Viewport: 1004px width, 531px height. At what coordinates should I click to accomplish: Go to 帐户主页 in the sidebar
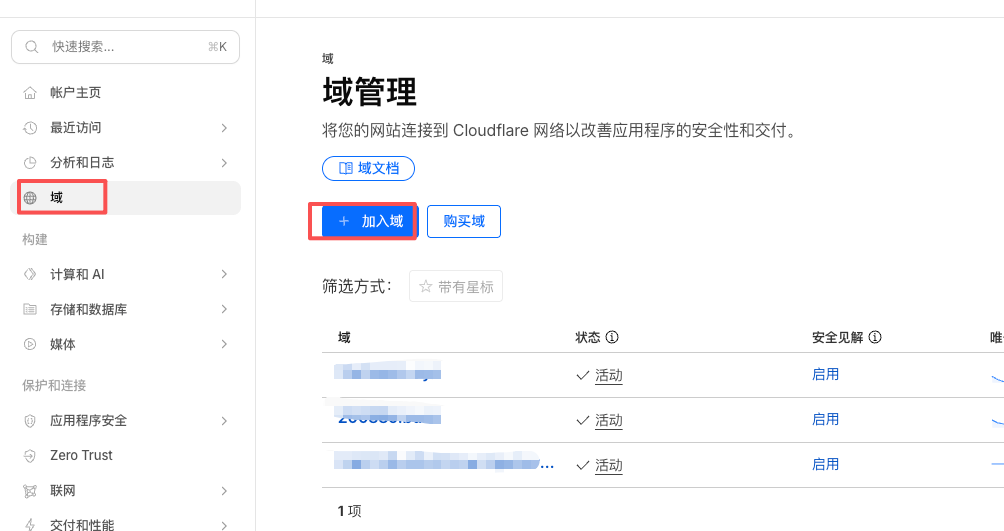click(x=76, y=93)
